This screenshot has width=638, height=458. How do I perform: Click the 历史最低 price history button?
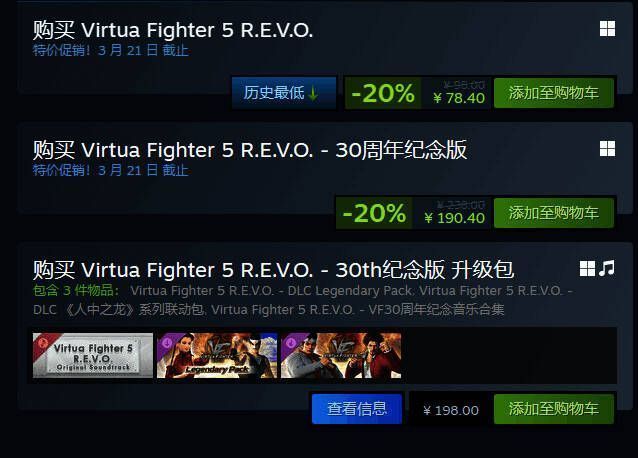point(284,93)
